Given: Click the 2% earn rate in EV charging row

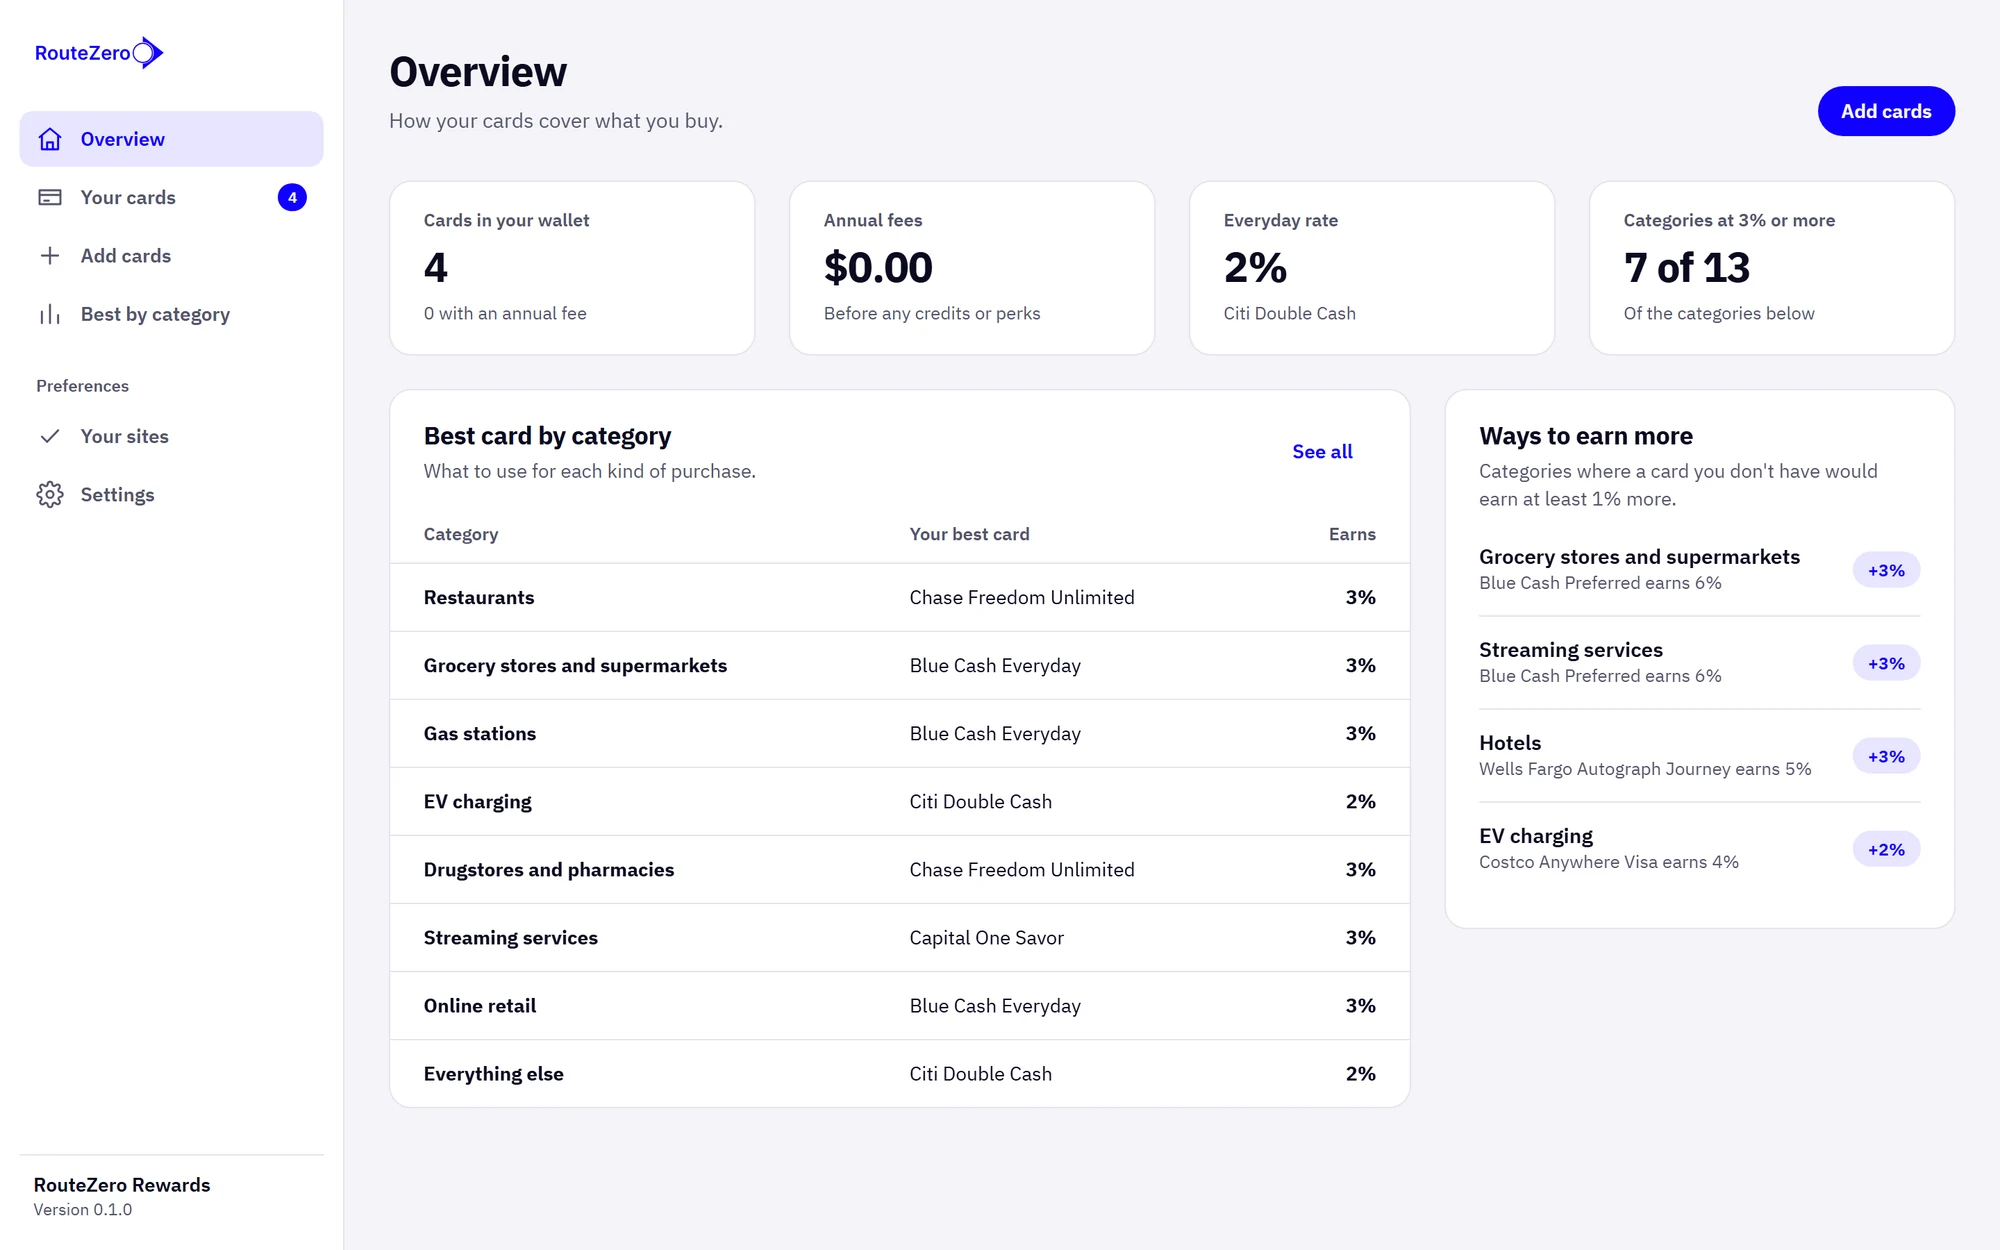Looking at the screenshot, I should (x=1360, y=802).
